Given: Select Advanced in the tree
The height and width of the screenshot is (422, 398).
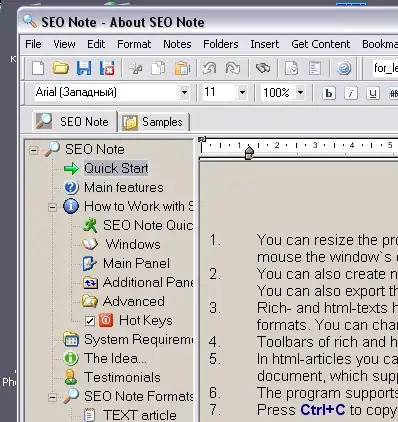Looking at the screenshot, I should click(134, 301).
